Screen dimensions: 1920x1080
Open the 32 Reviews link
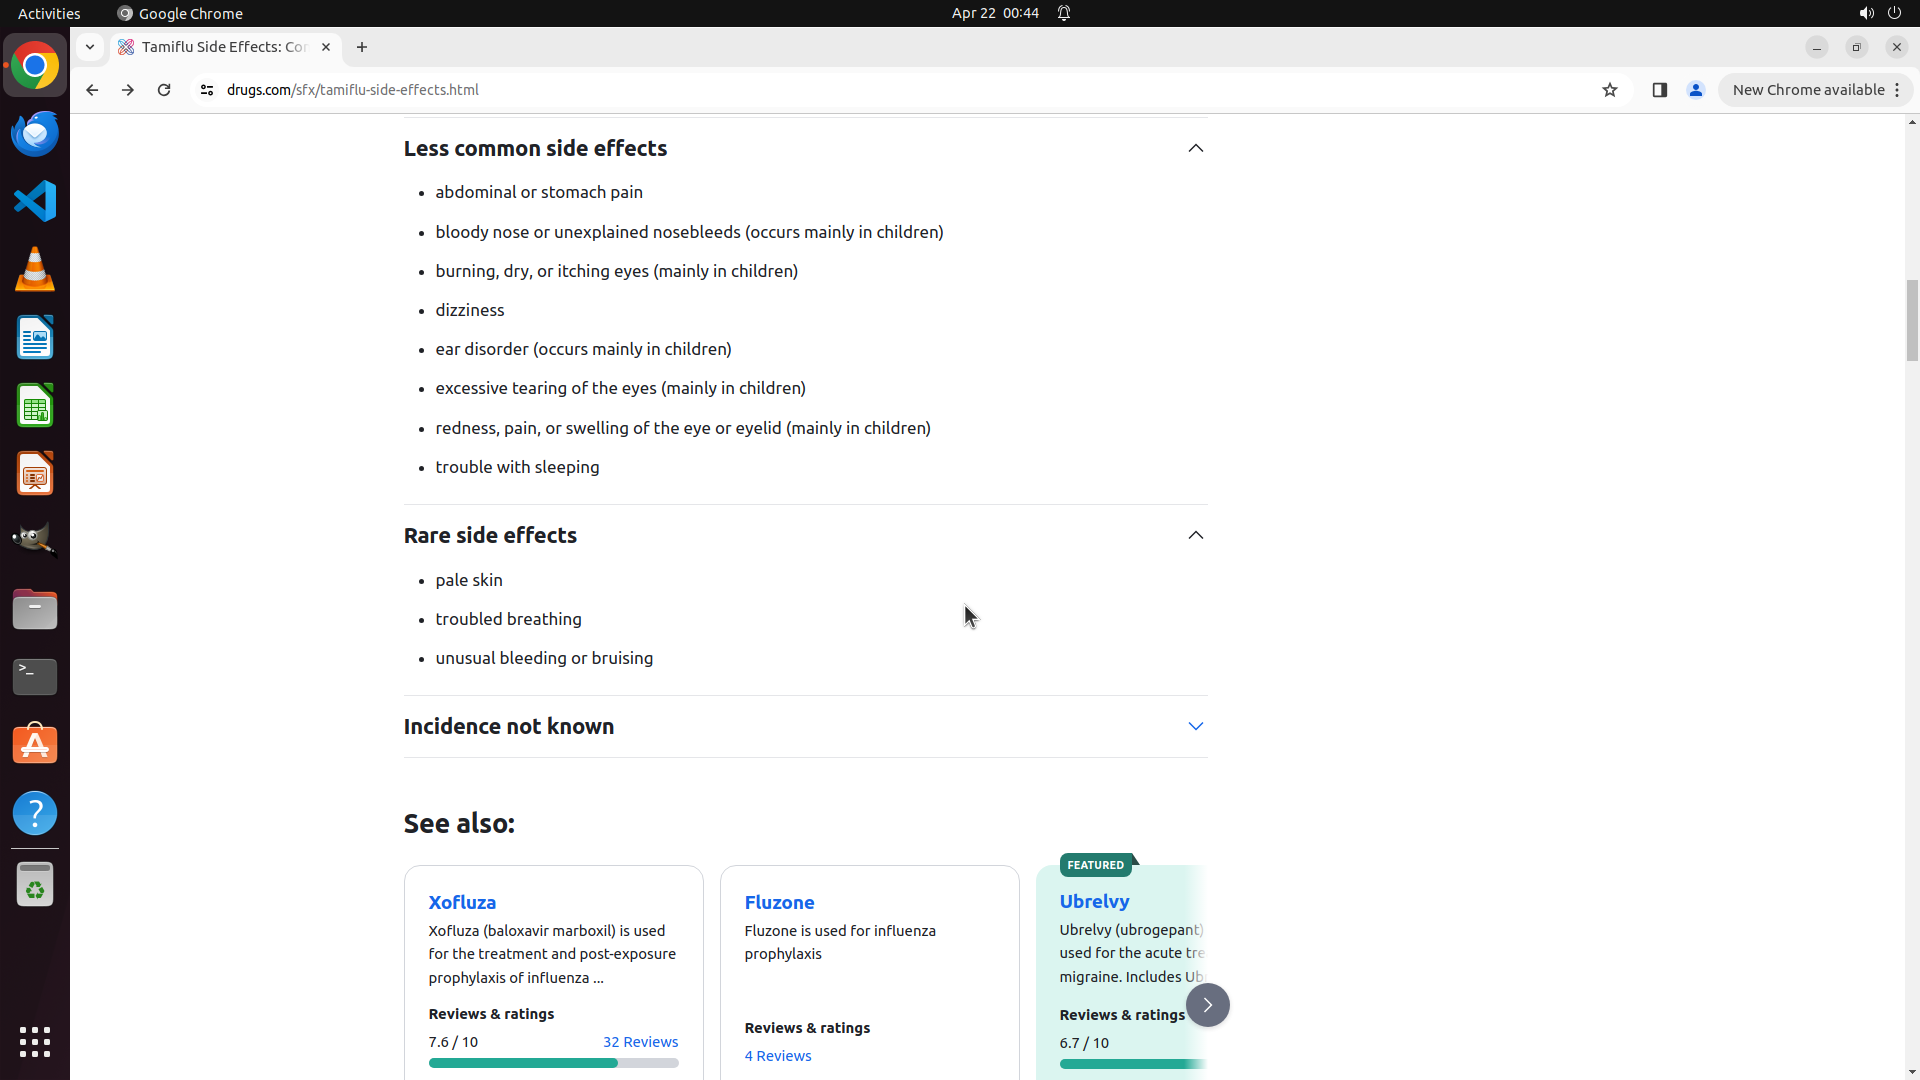640,1042
